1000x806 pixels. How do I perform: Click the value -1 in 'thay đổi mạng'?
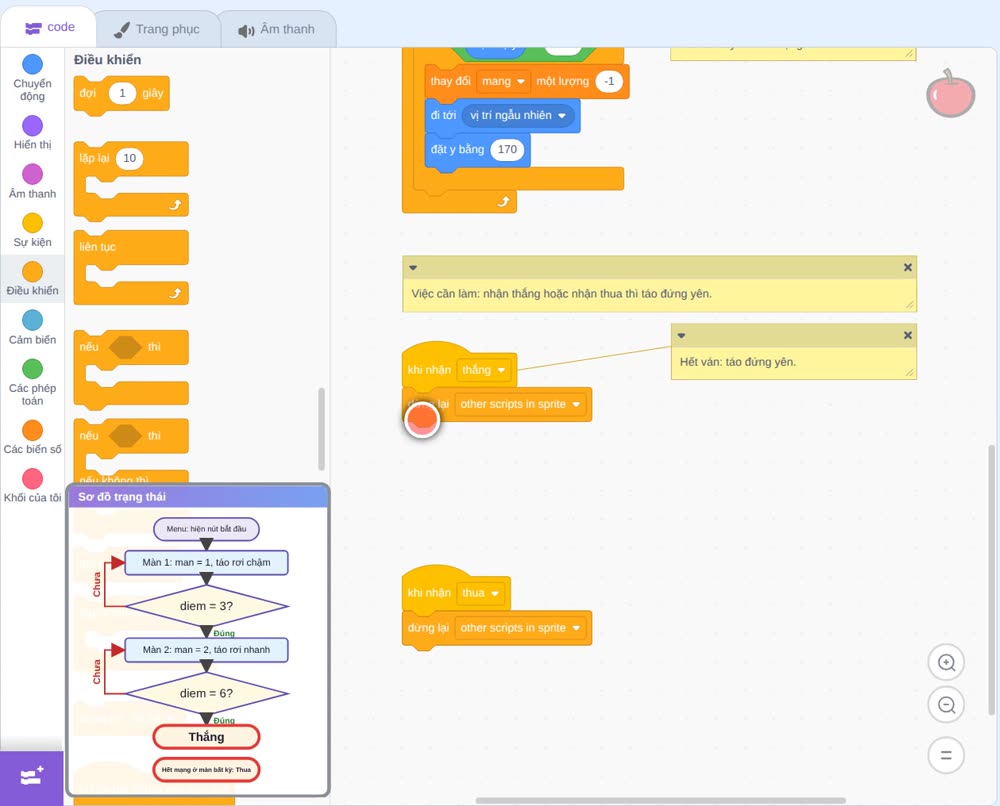pos(609,82)
